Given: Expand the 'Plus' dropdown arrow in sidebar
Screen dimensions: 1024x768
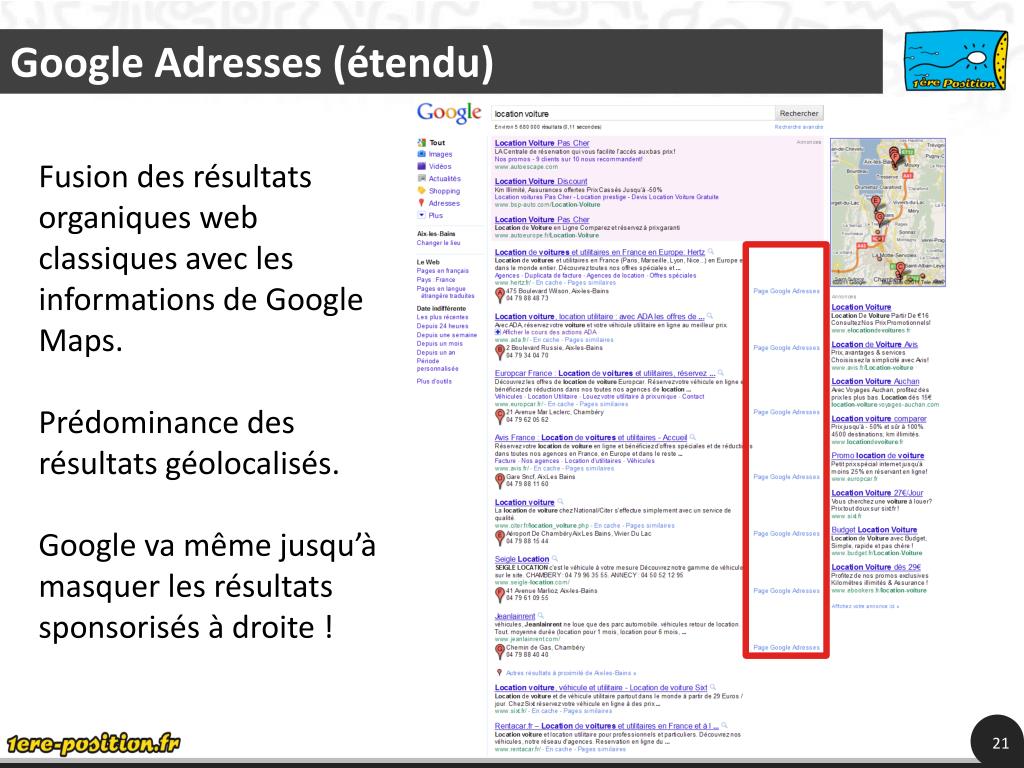Looking at the screenshot, I should pos(421,215).
